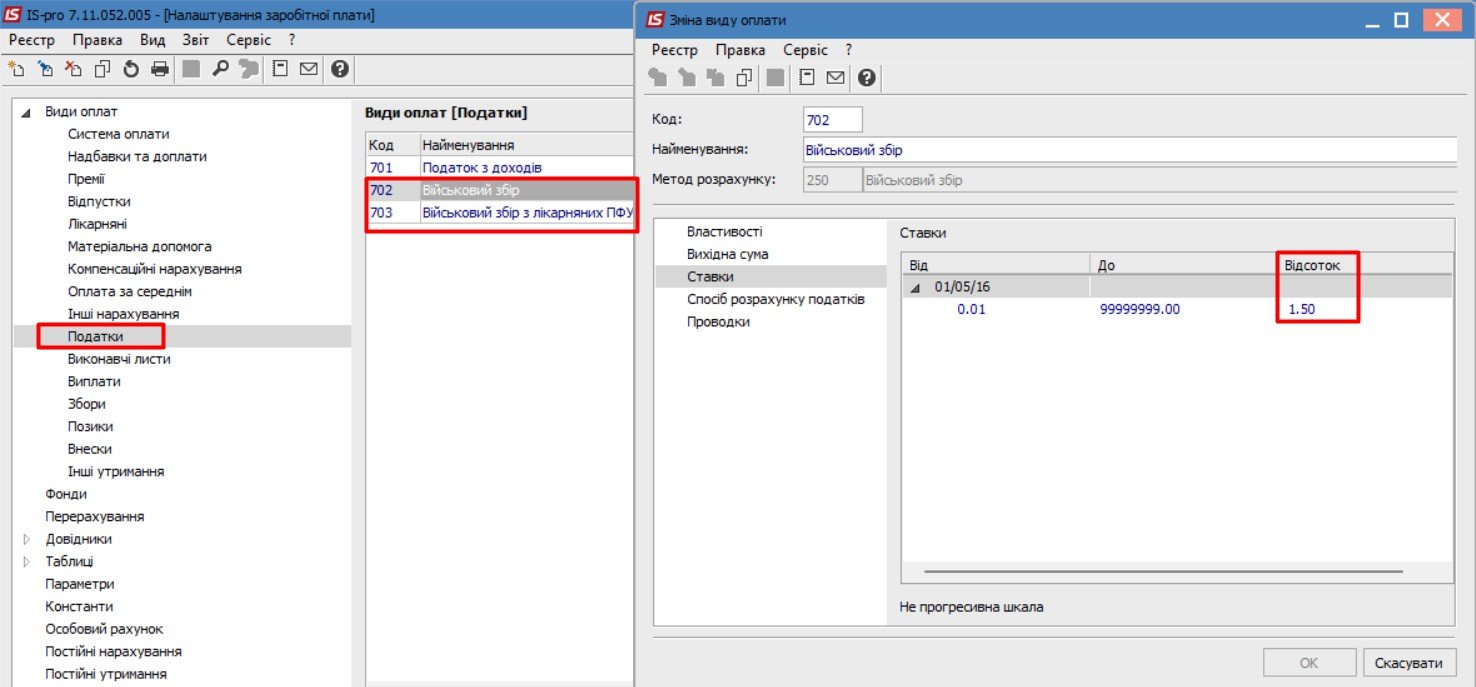
Task: Expand the Таблиці tree node
Action: [x=27, y=562]
